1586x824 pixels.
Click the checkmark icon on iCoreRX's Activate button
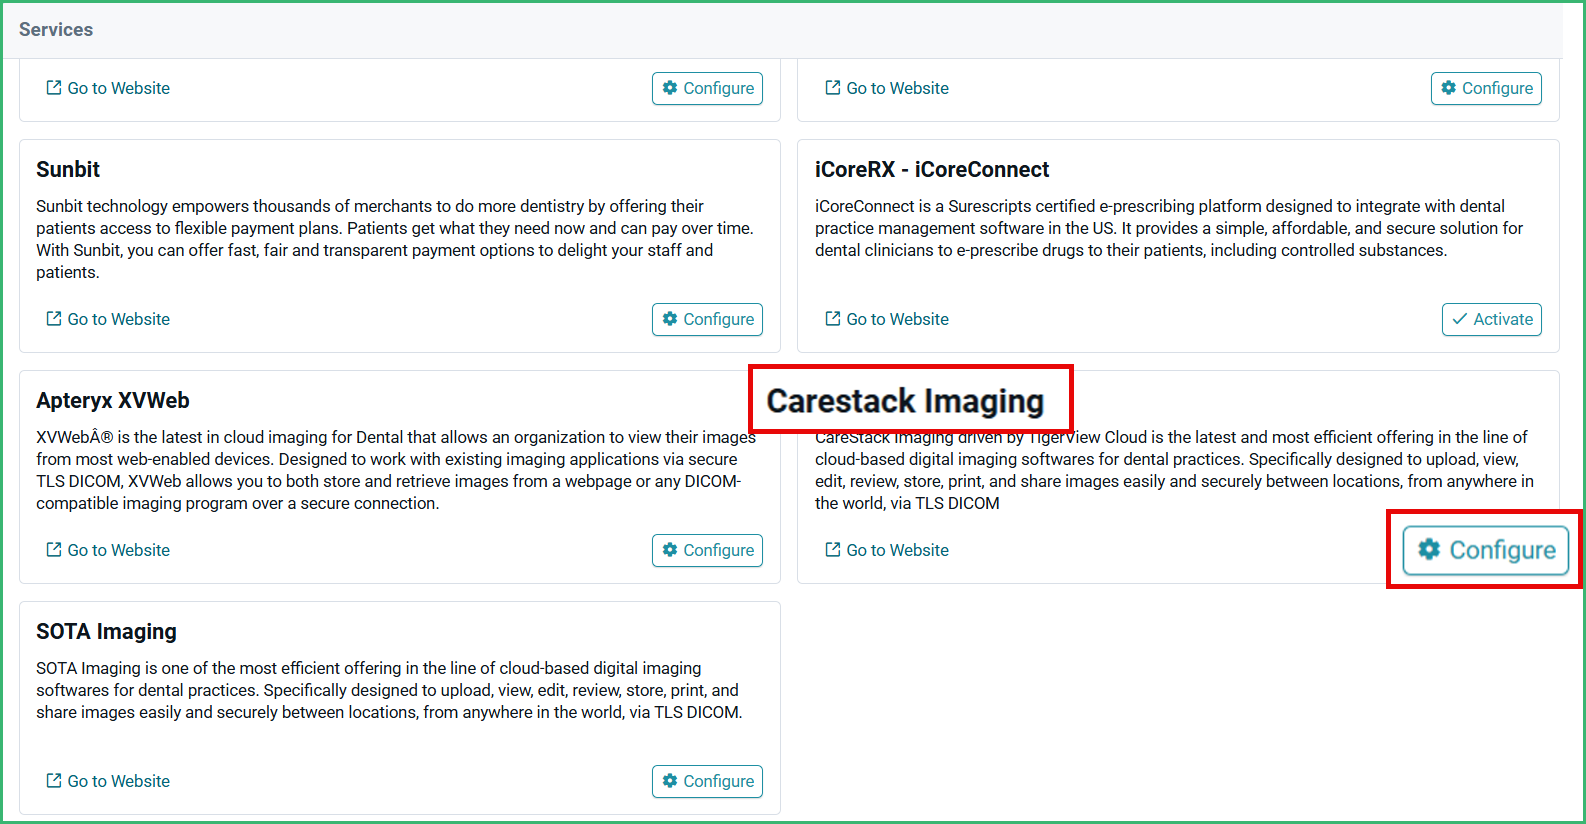click(1460, 319)
